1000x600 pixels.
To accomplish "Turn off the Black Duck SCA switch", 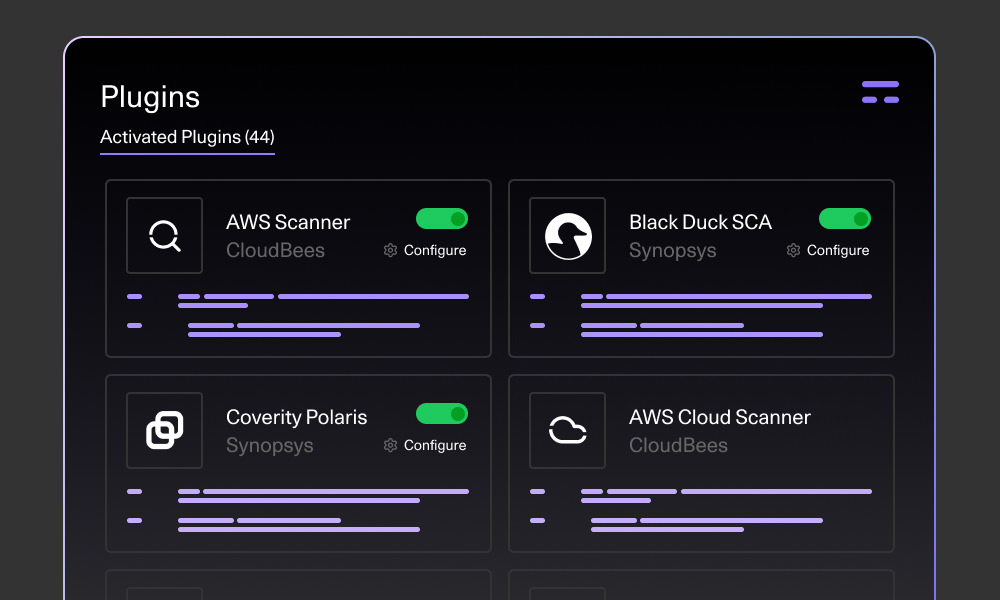I will 845,219.
